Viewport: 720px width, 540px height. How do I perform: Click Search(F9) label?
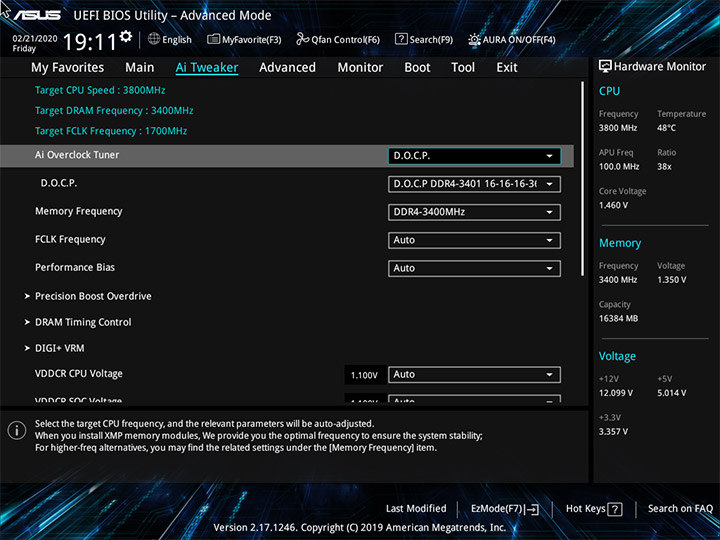(x=431, y=39)
